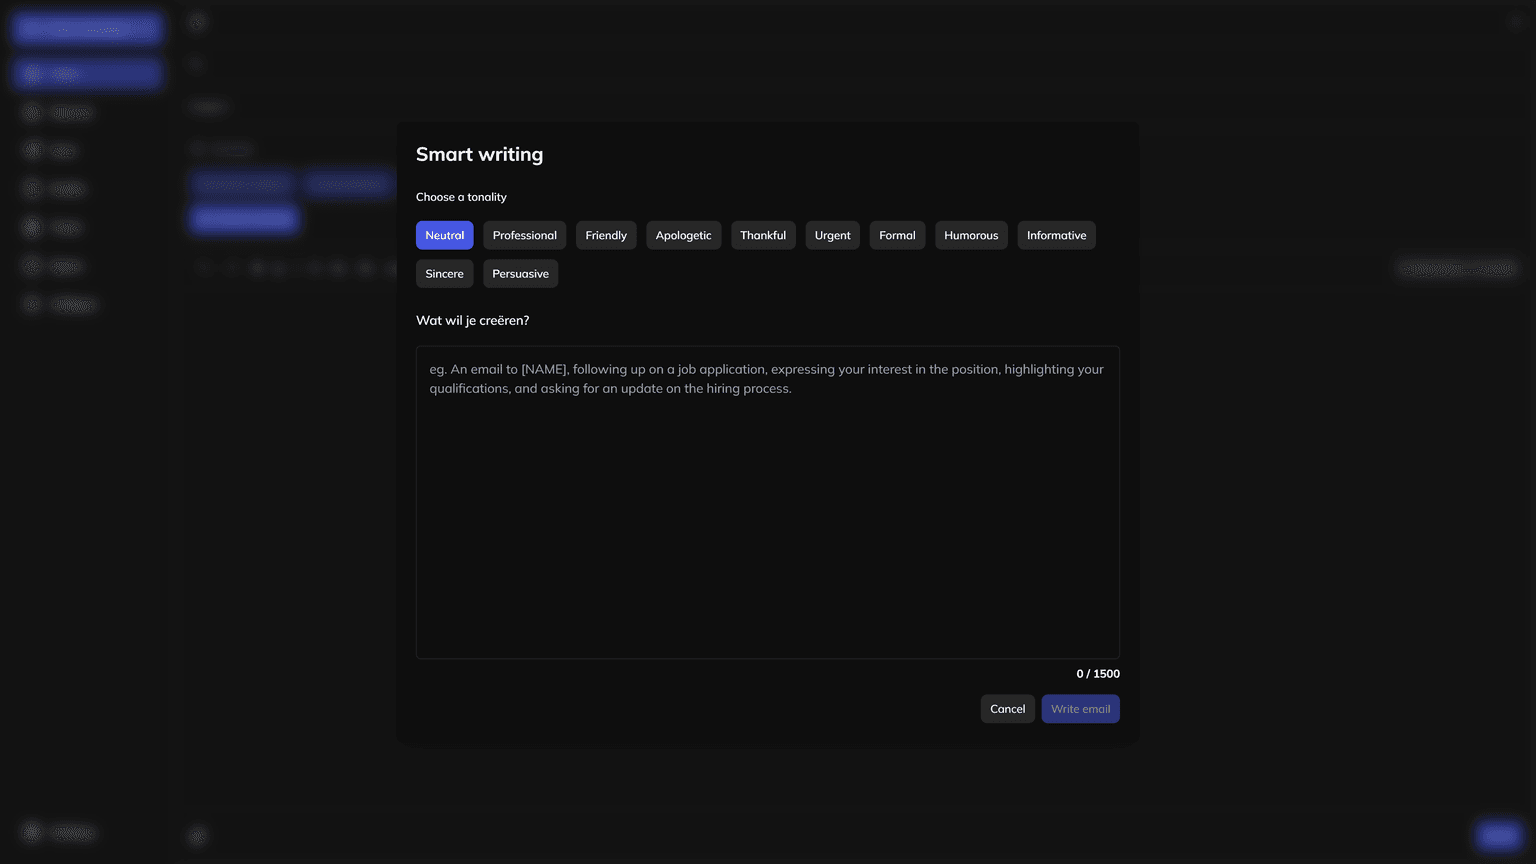The image size is (1536, 864).
Task: Click the highlighted button at the sidebar top
Action: 87,28
